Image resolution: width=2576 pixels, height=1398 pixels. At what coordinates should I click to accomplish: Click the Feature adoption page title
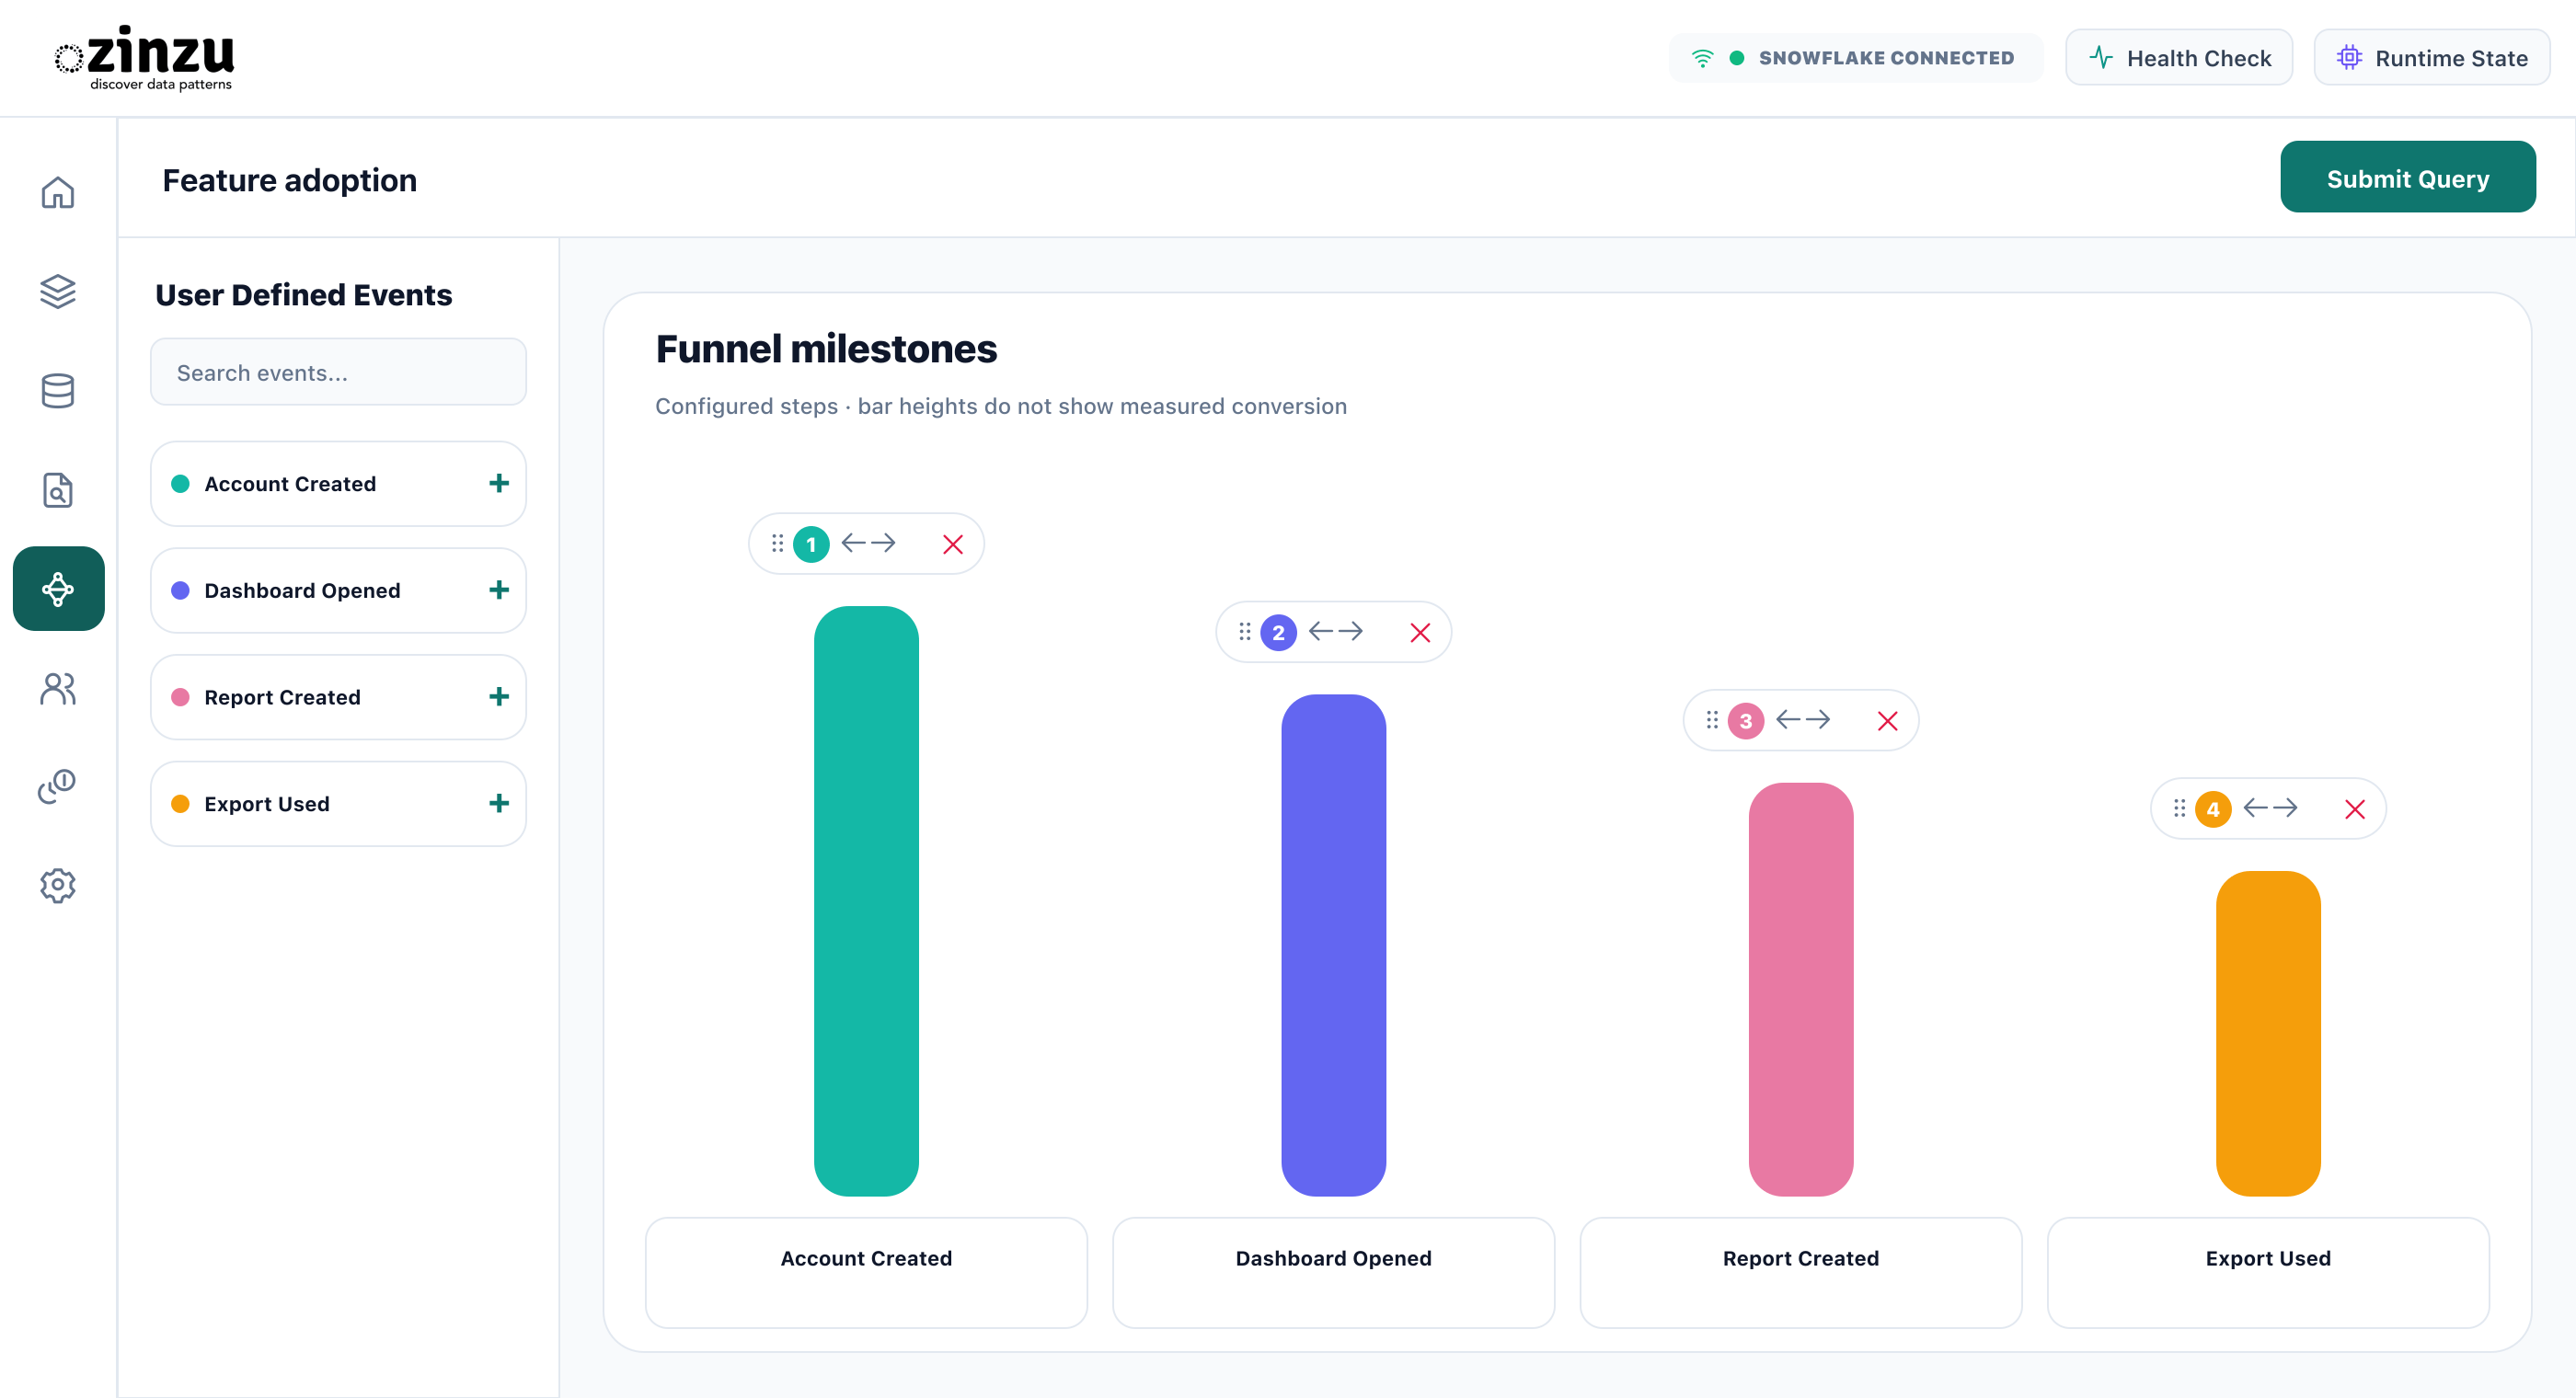coord(290,180)
